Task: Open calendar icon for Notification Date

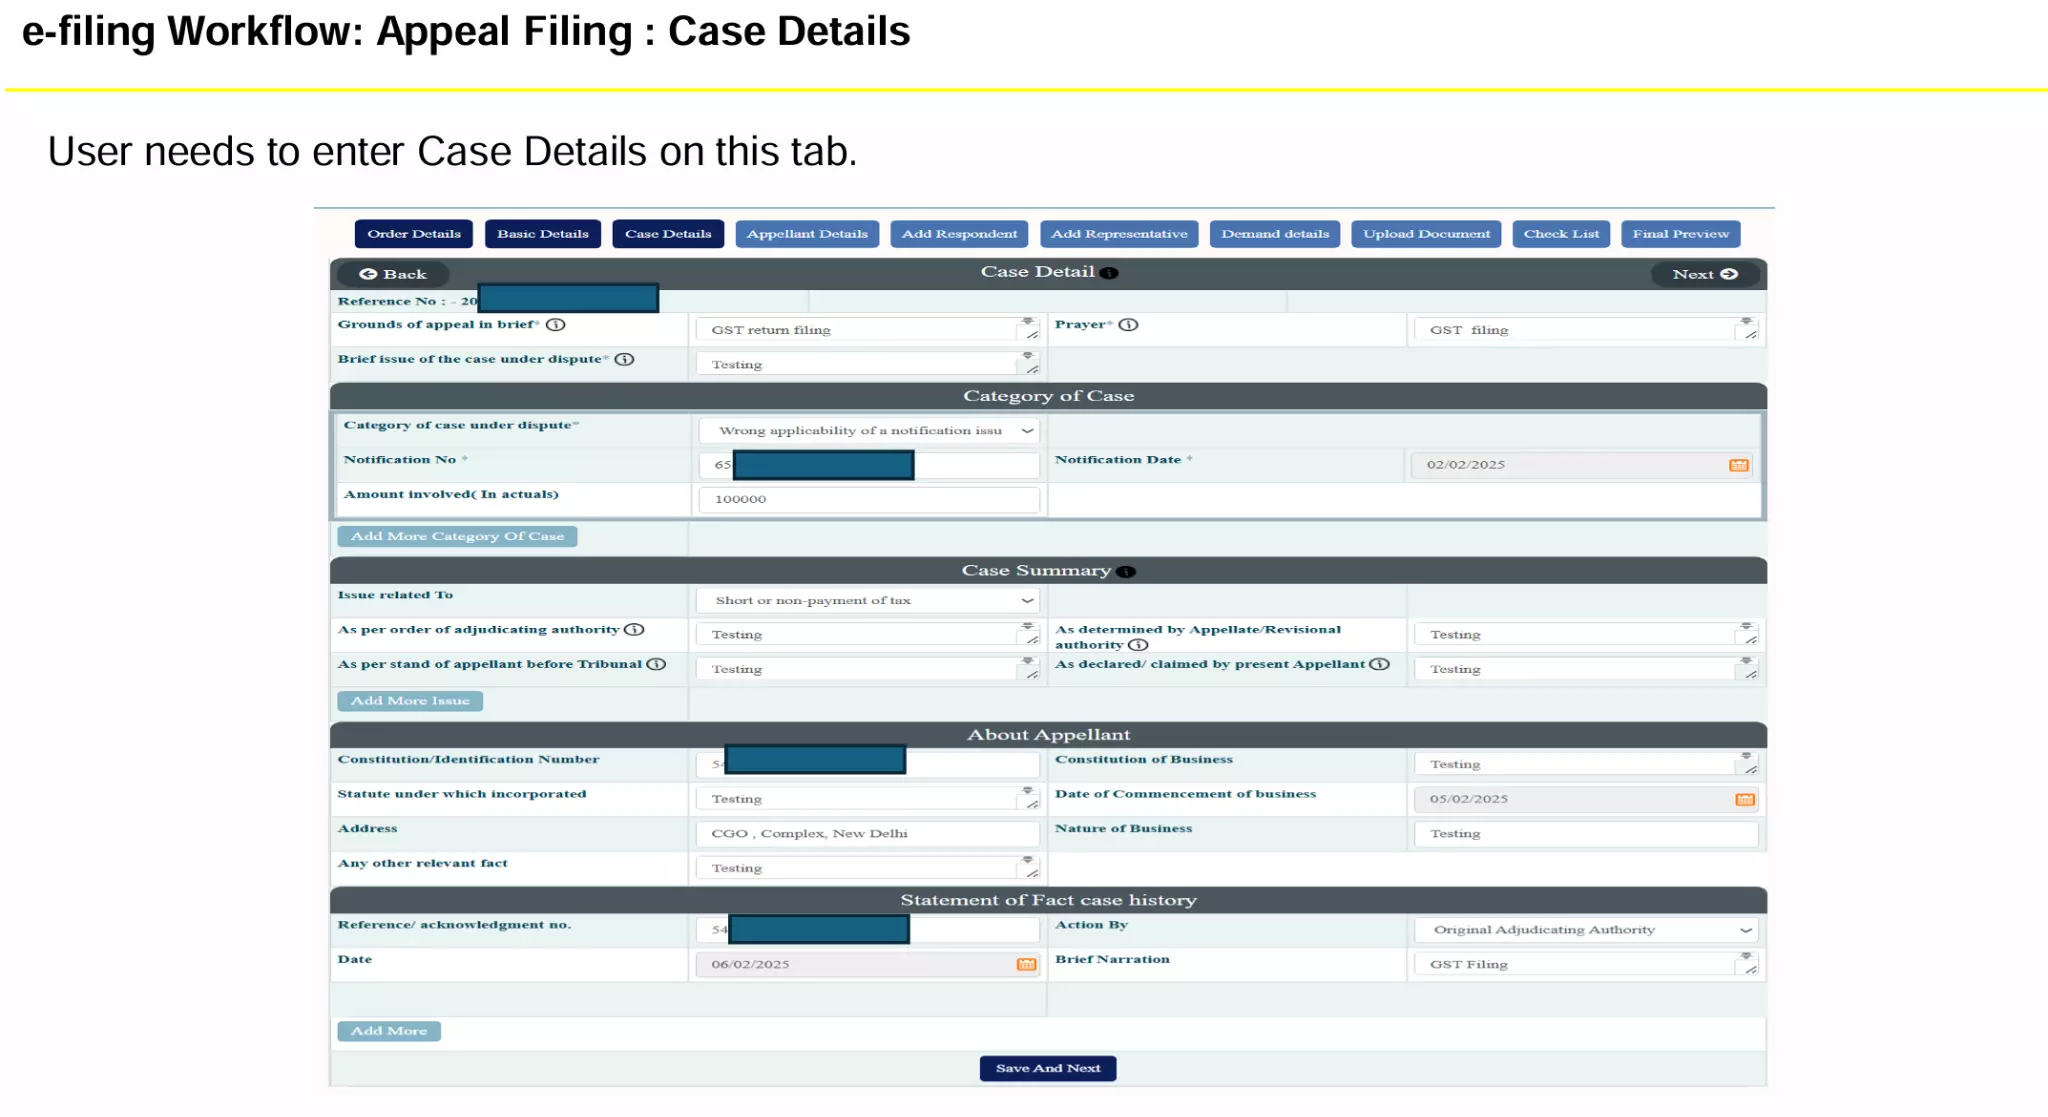Action: pos(1738,465)
